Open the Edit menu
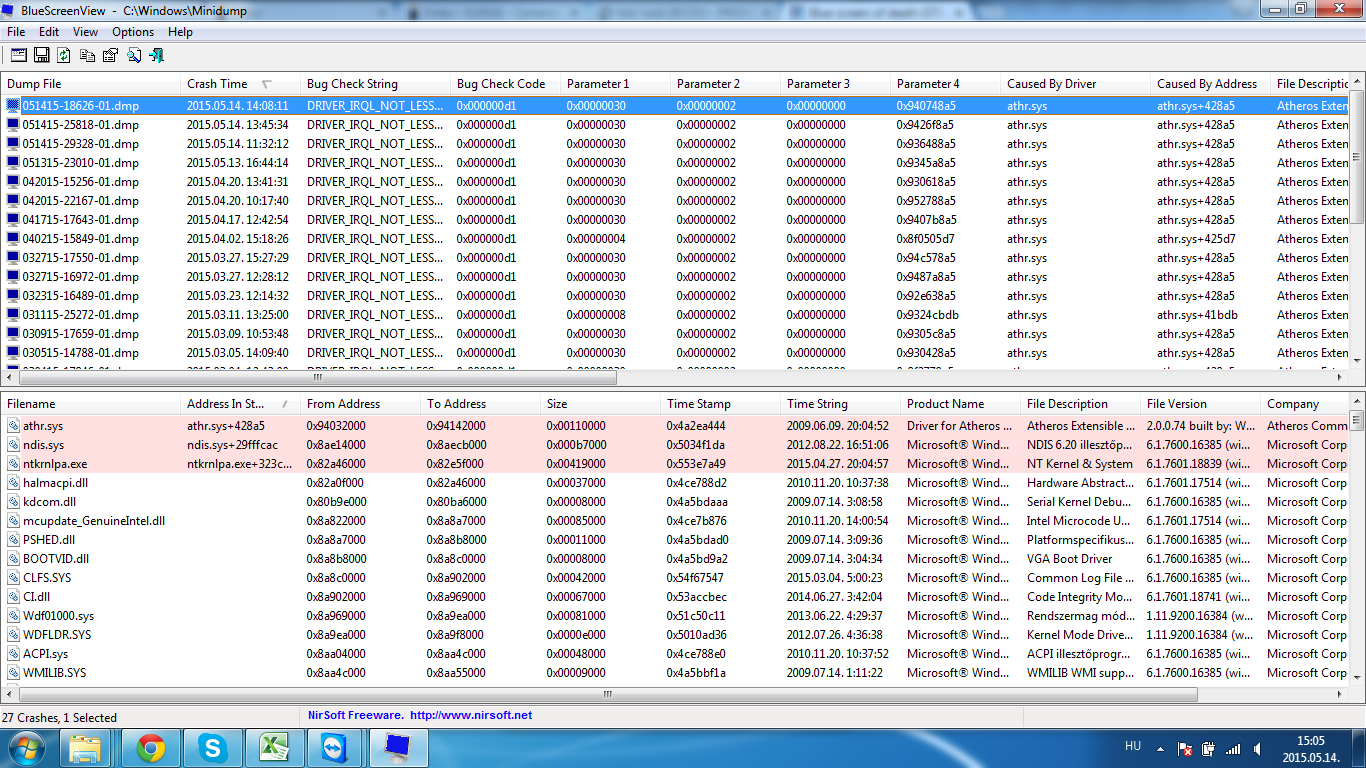This screenshot has width=1366, height=768. coord(49,32)
